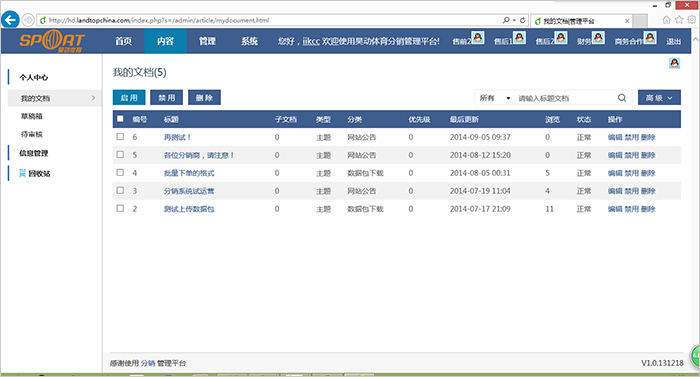Screen dimensions: 700x377
Task: Open document 测试上传数据包
Action: pos(189,209)
